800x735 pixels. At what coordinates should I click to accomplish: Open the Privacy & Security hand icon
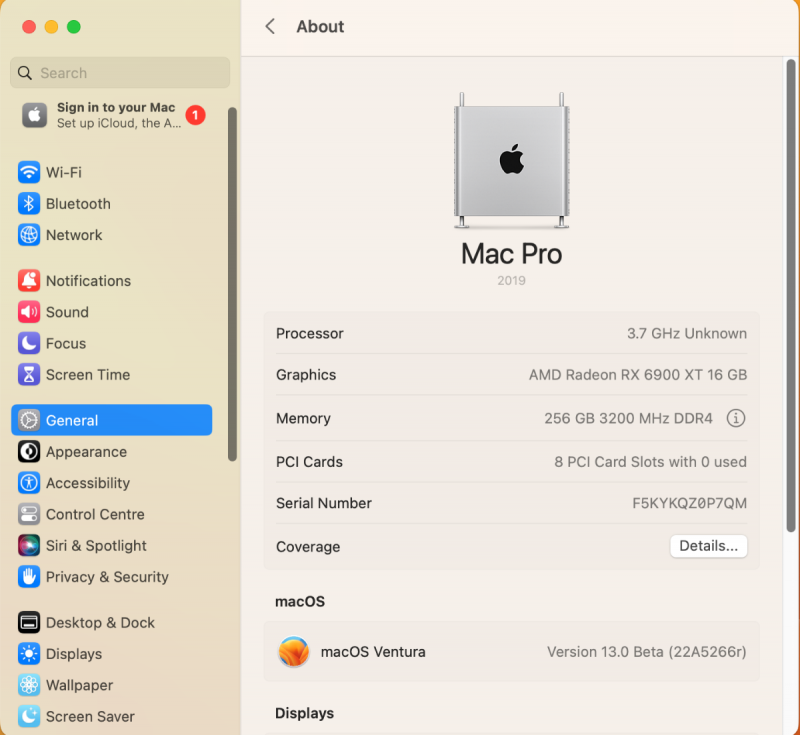[29, 577]
